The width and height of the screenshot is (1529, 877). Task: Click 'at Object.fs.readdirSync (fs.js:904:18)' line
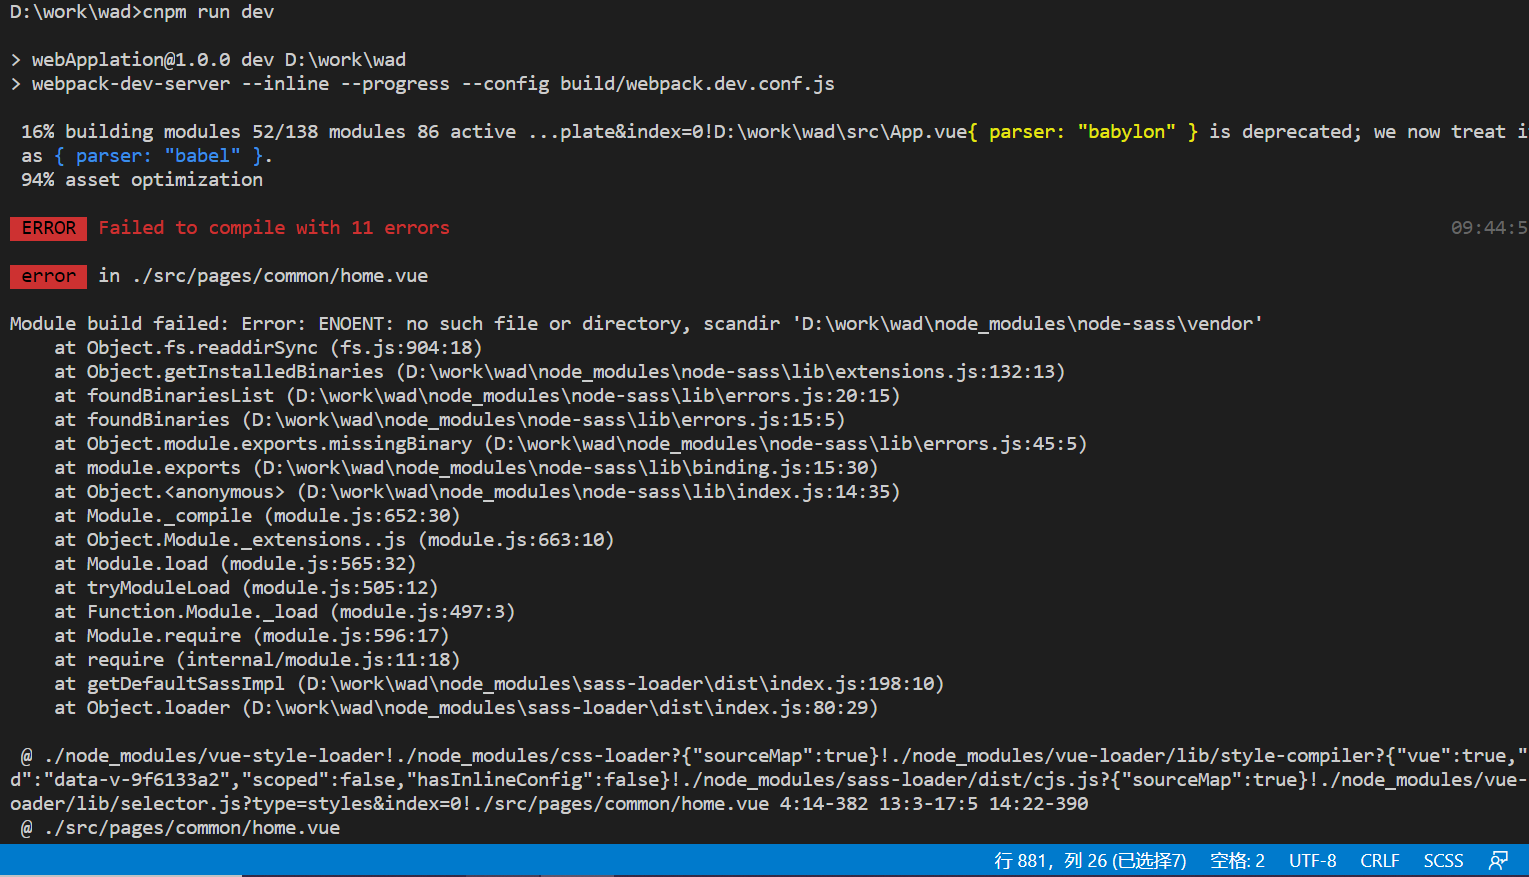point(268,348)
